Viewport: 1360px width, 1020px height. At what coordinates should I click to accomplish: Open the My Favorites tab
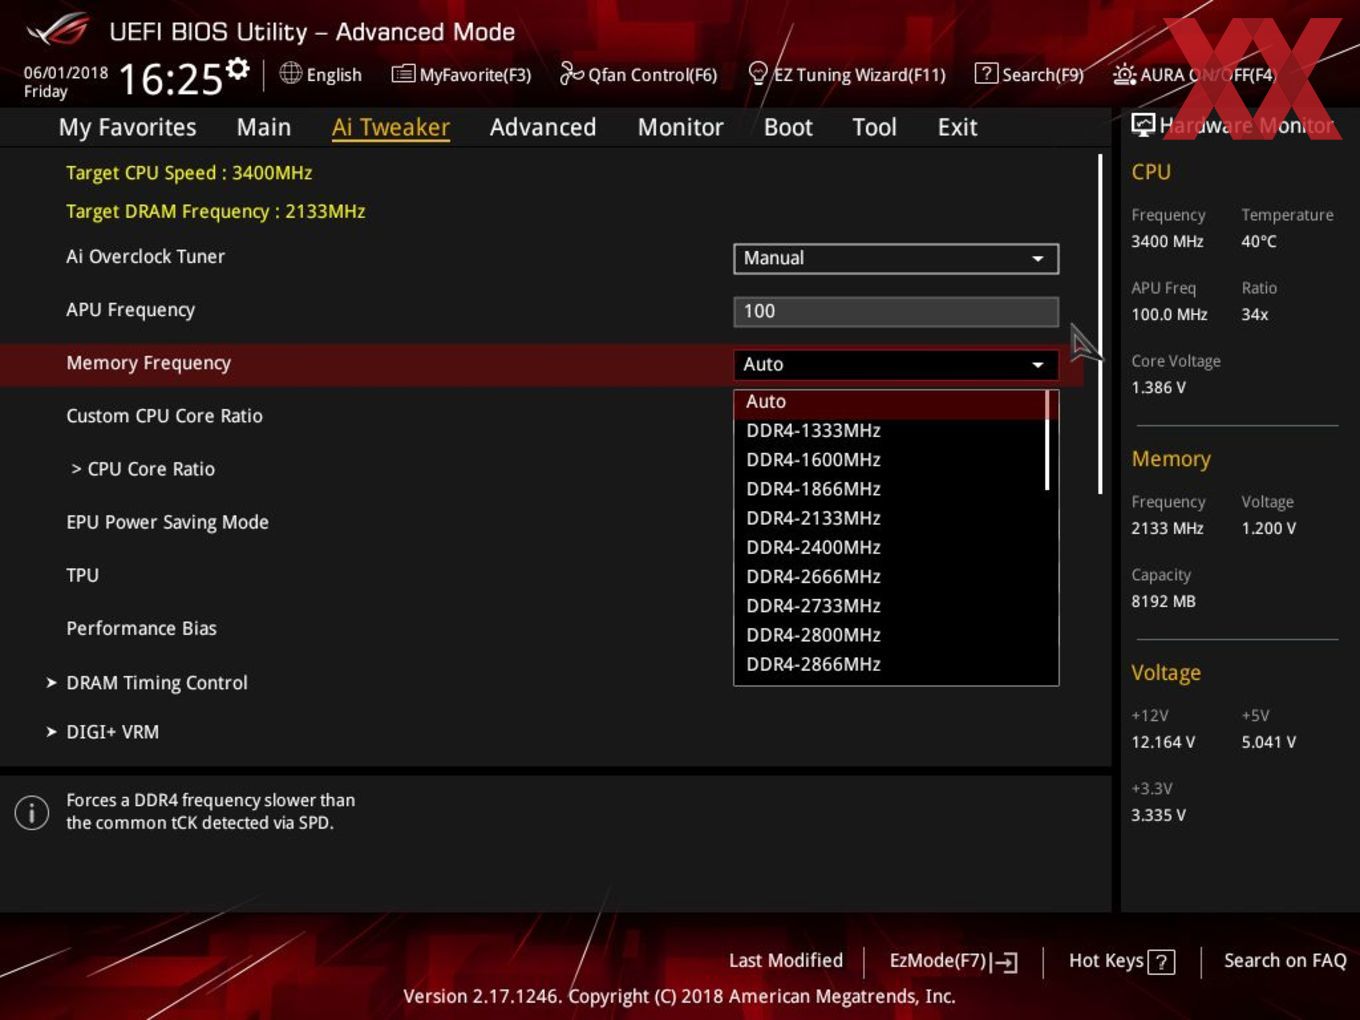tap(127, 127)
